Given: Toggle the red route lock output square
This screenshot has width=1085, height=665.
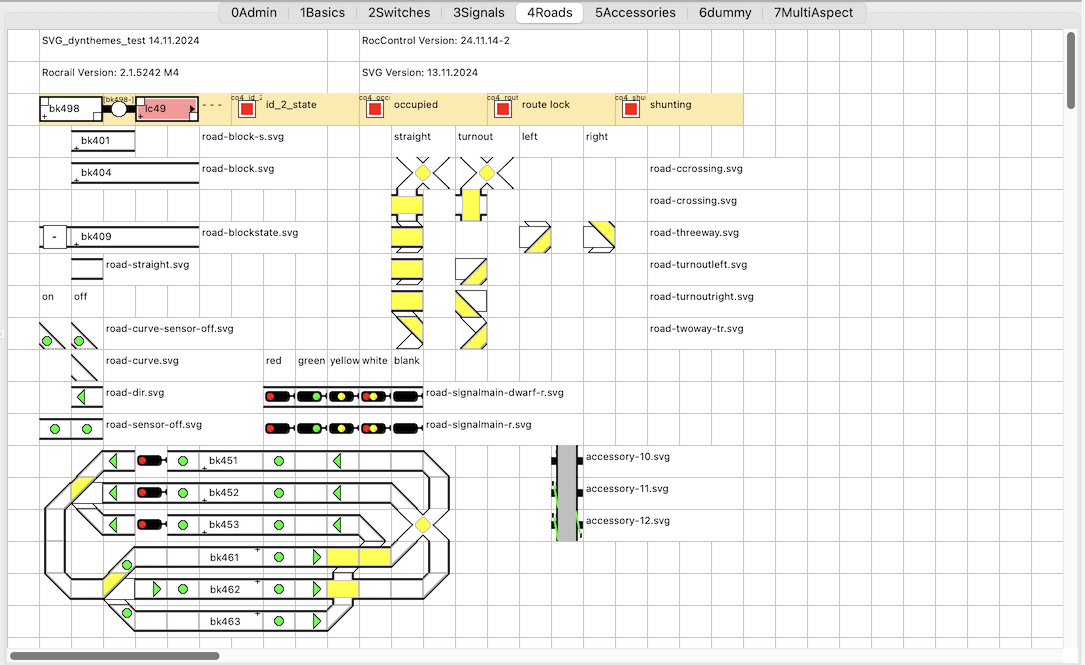Looking at the screenshot, I should (x=503, y=109).
